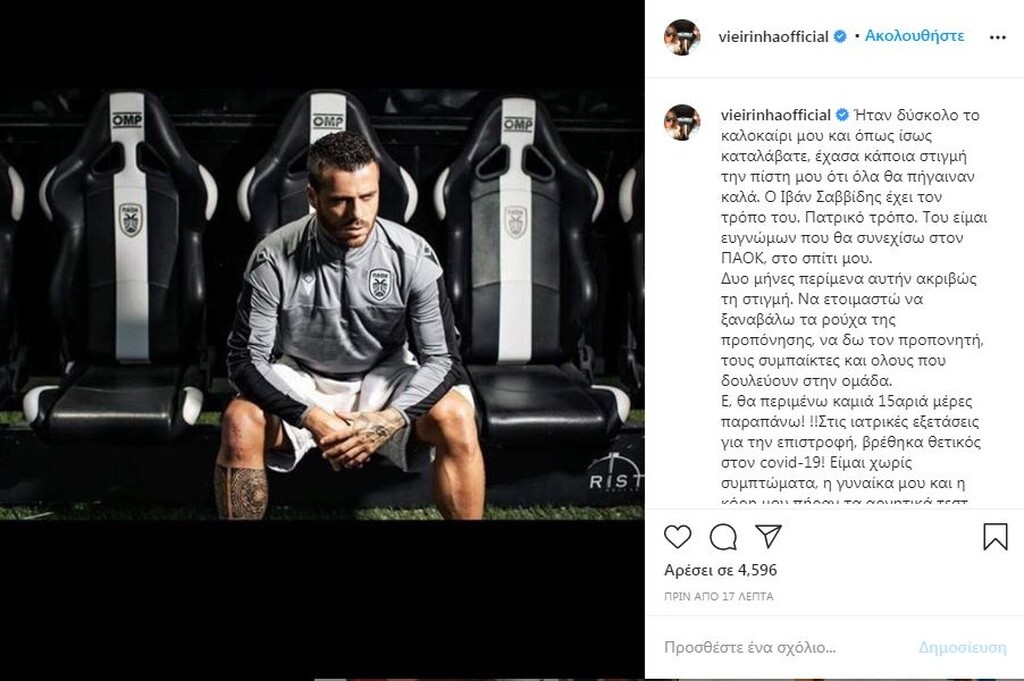The width and height of the screenshot is (1024, 681).
Task: Click the OMP logo on center seat
Action: point(328,122)
